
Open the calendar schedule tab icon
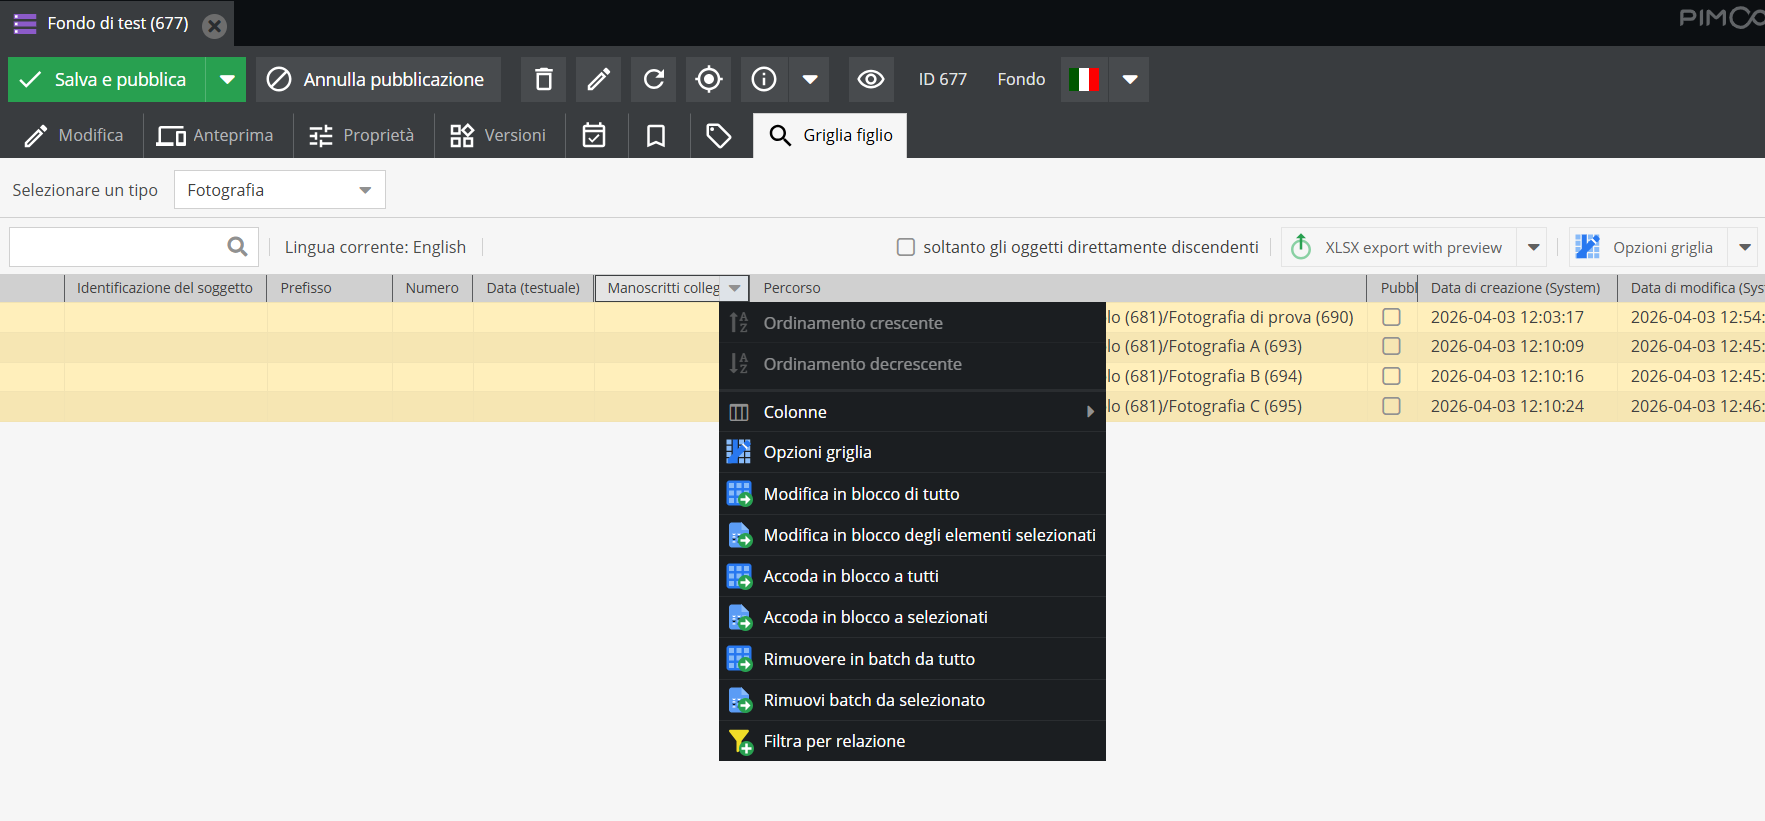[594, 136]
